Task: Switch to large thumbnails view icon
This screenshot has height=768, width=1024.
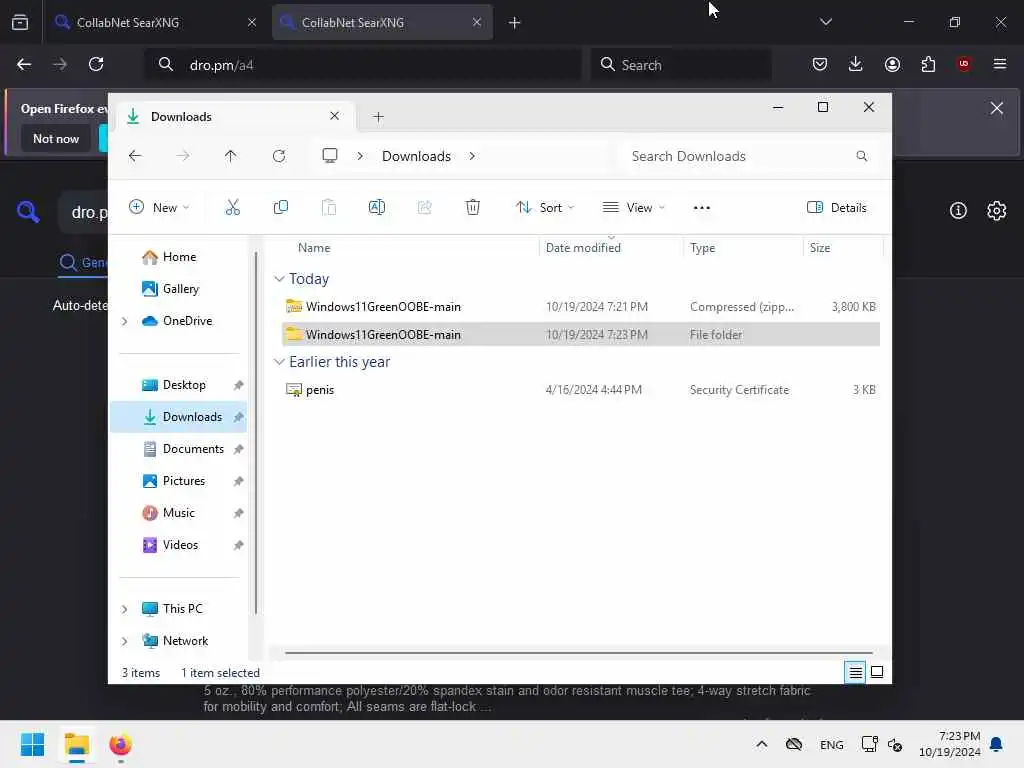Action: pos(877,672)
